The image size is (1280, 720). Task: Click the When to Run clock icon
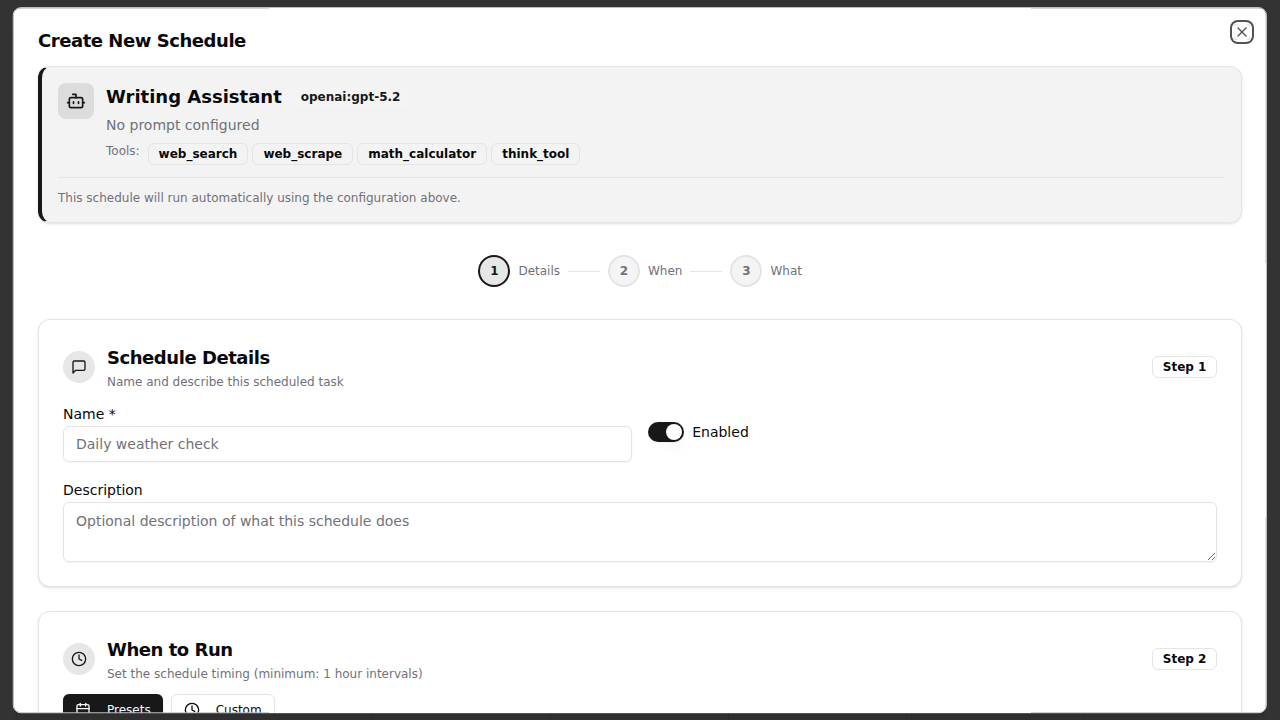[79, 659]
